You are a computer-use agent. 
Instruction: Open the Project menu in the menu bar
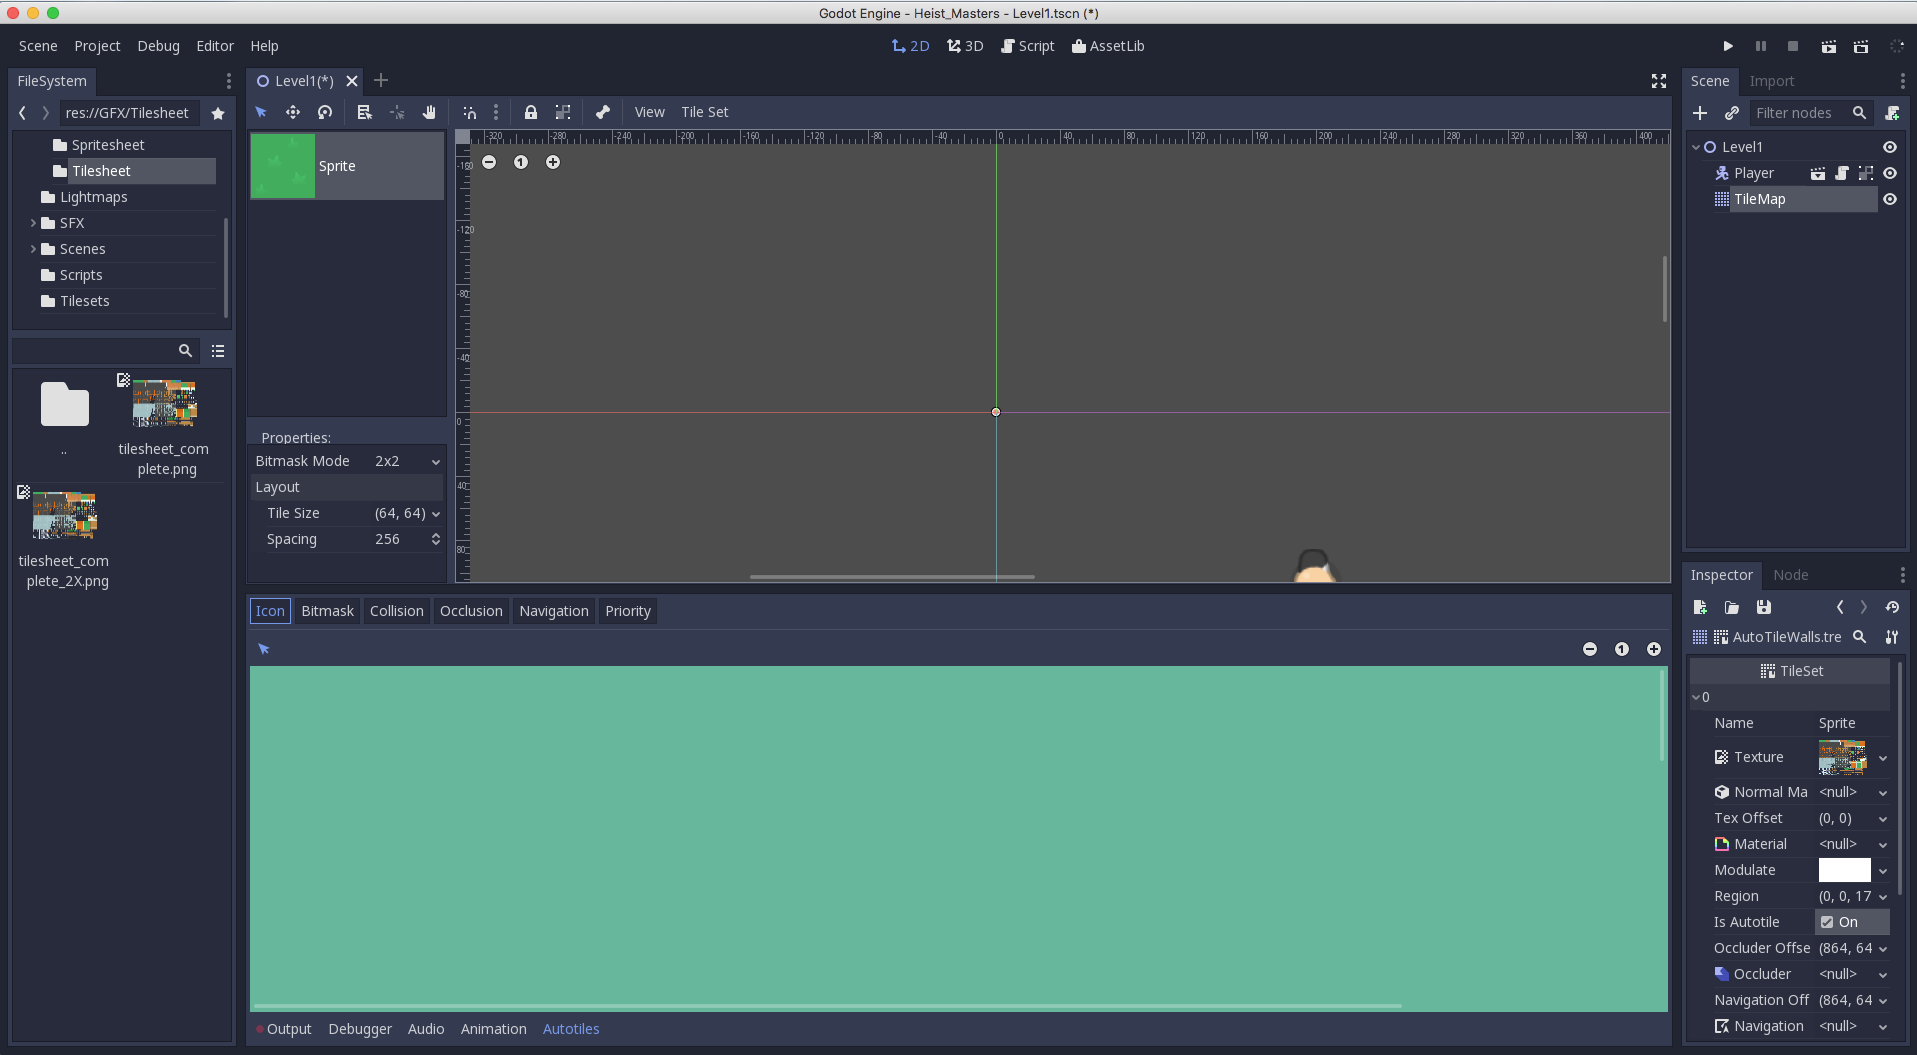[97, 46]
